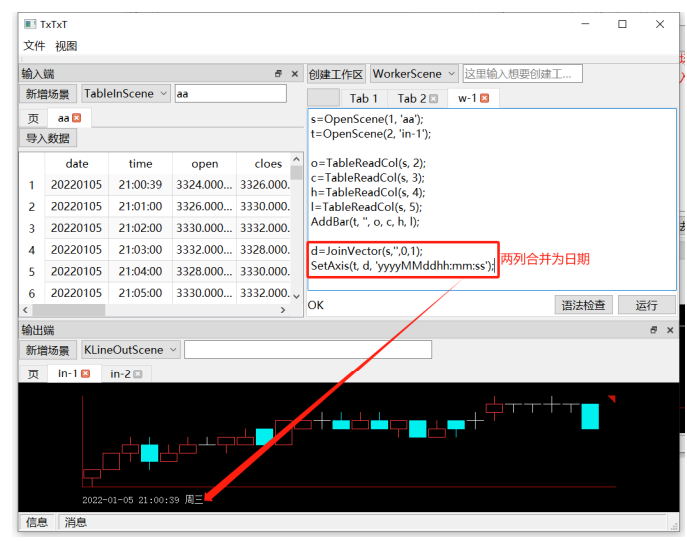Click table vertical scrollbar up arrow
This screenshot has width=687, height=541.
tap(297, 159)
